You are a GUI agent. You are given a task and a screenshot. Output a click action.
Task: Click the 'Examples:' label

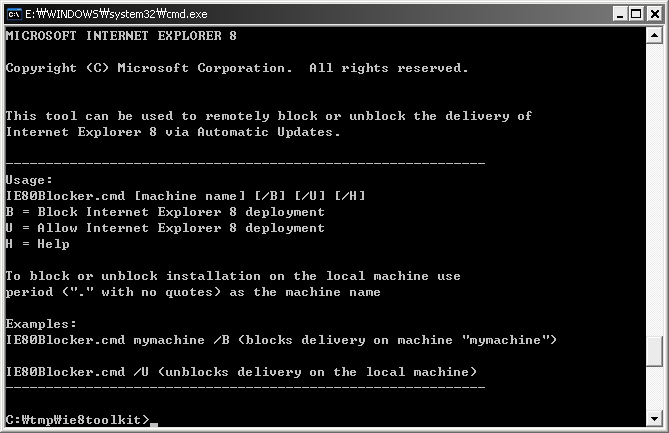pyautogui.click(x=41, y=324)
